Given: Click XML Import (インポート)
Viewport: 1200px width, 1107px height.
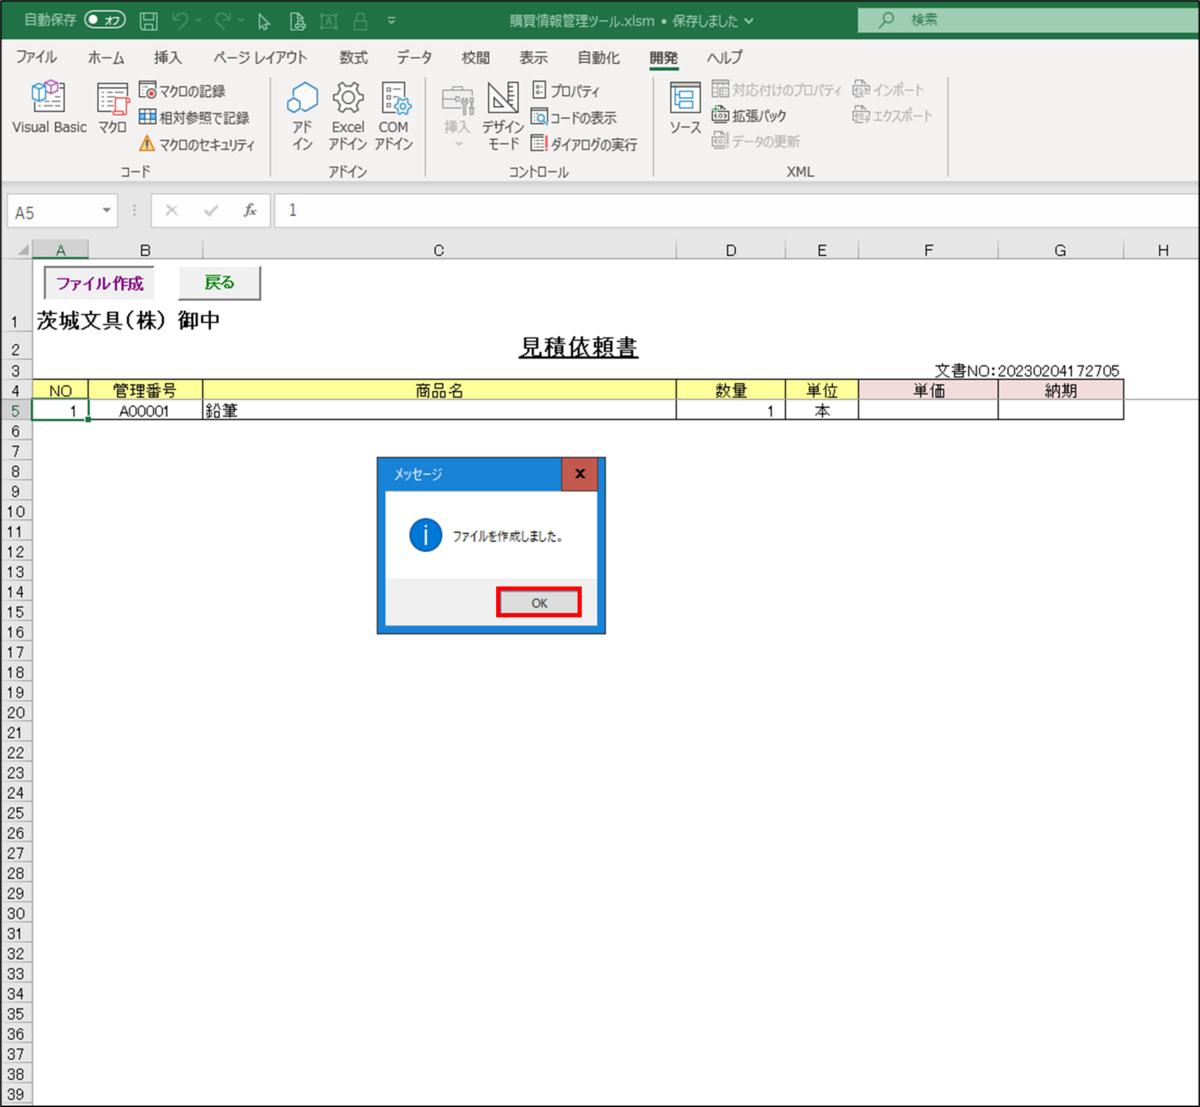Looking at the screenshot, I should pos(888,89).
